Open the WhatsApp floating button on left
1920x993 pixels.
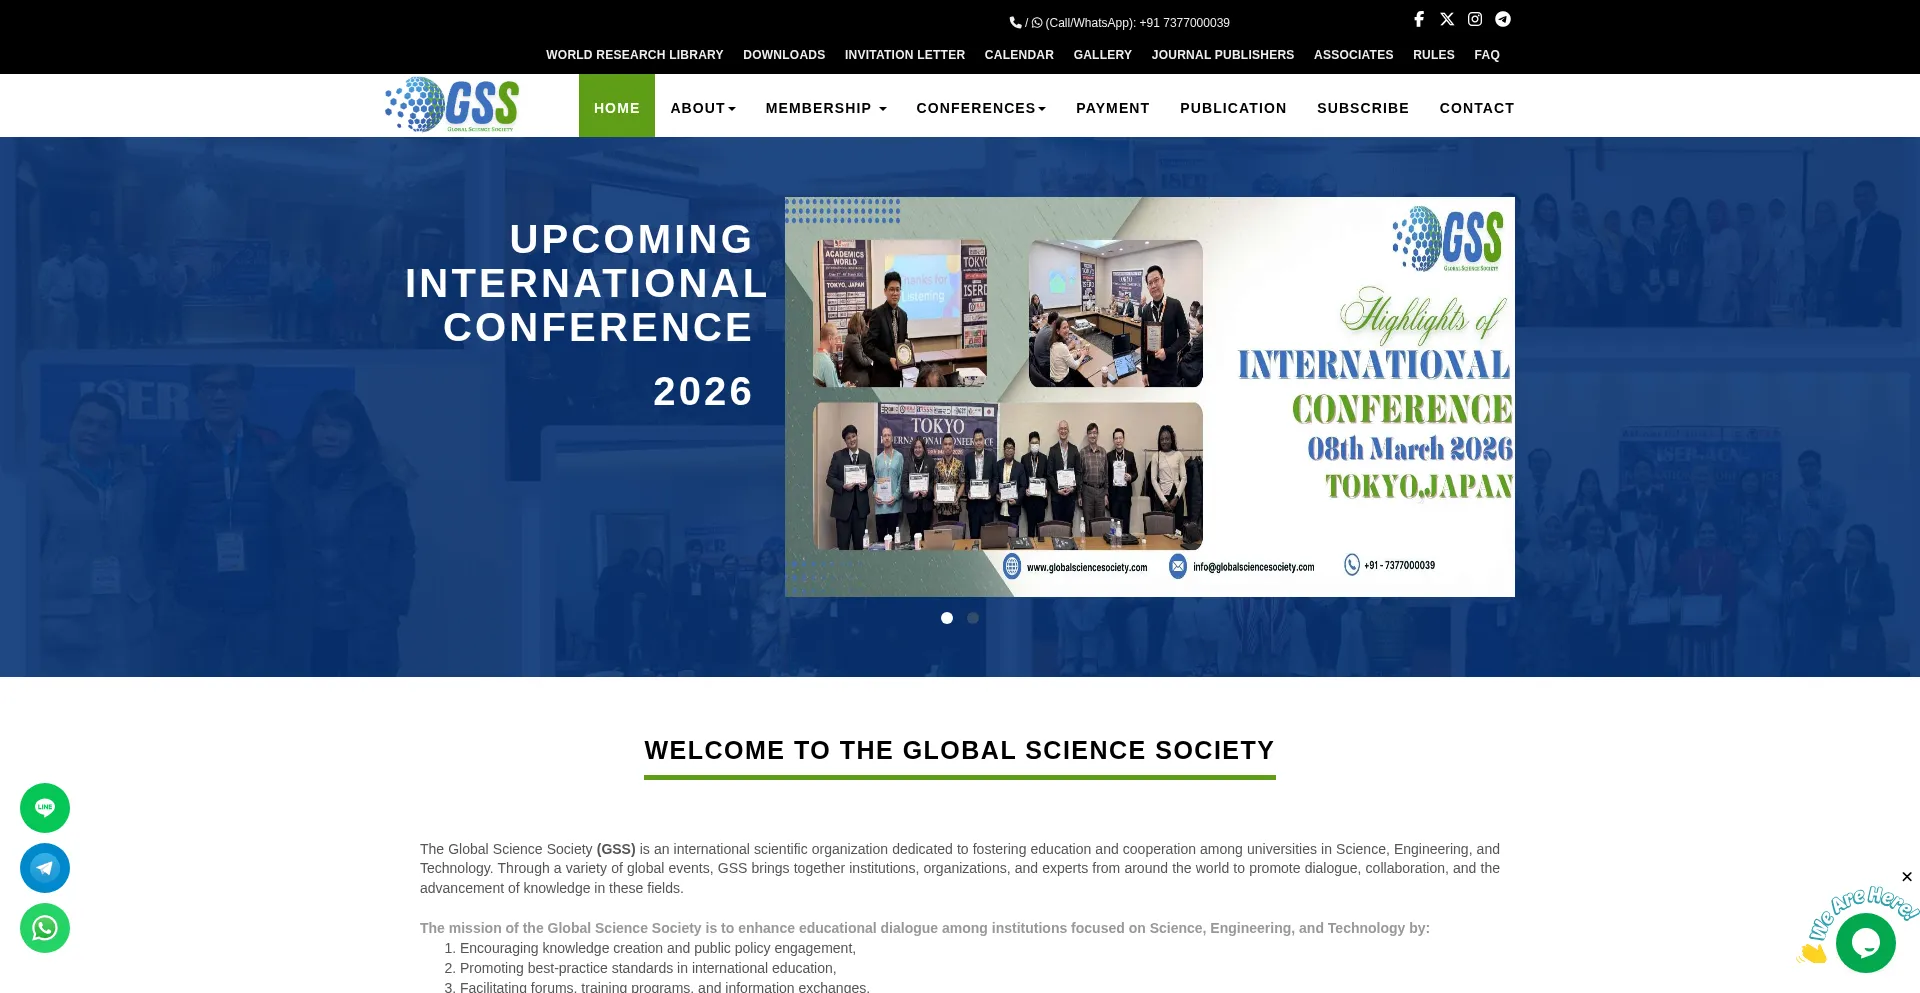pyautogui.click(x=45, y=928)
